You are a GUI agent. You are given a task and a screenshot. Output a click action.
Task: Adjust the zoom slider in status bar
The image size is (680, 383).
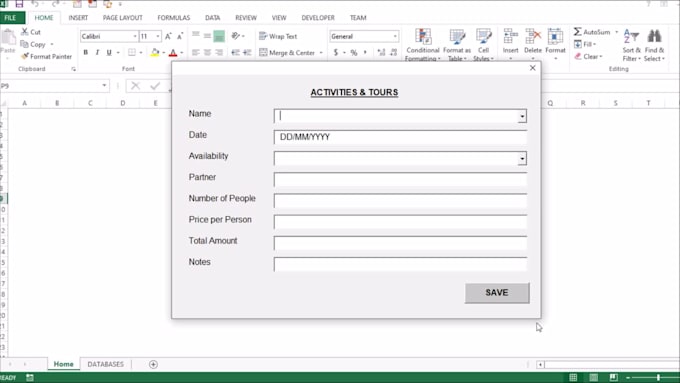658,377
